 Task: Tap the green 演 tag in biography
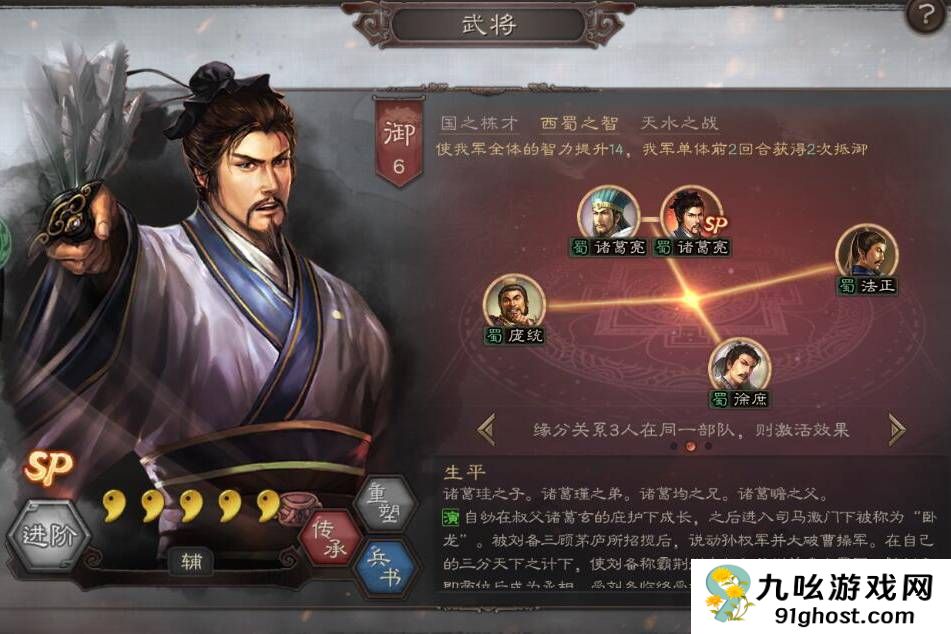451,518
